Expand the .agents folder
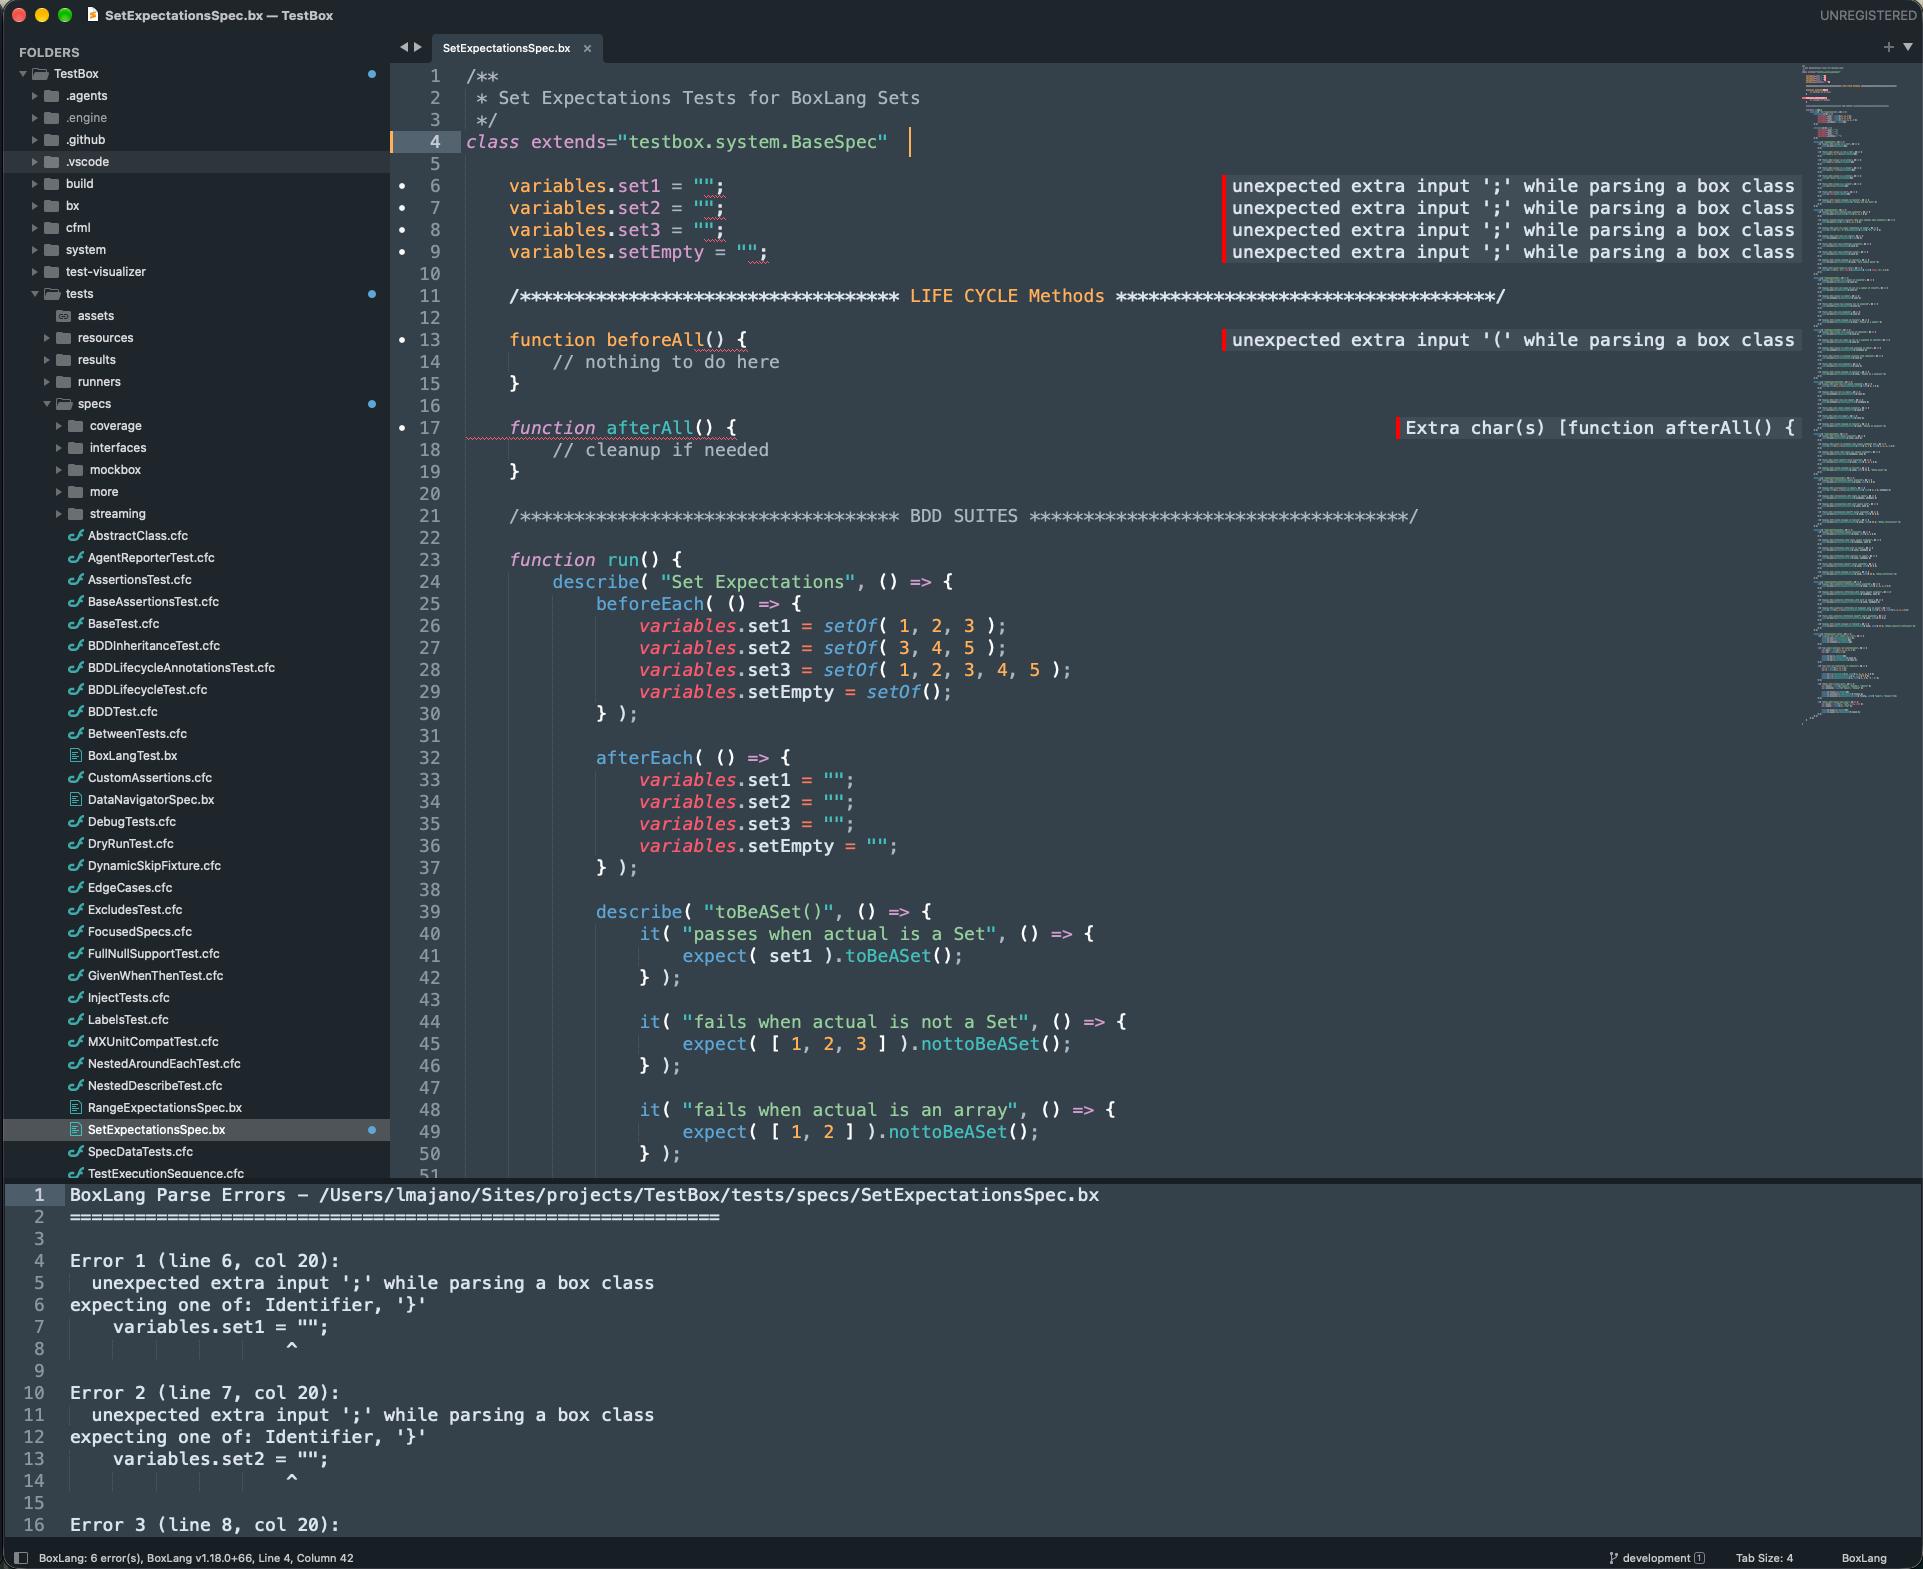Screen dimensions: 1923x1569 (x=35, y=96)
